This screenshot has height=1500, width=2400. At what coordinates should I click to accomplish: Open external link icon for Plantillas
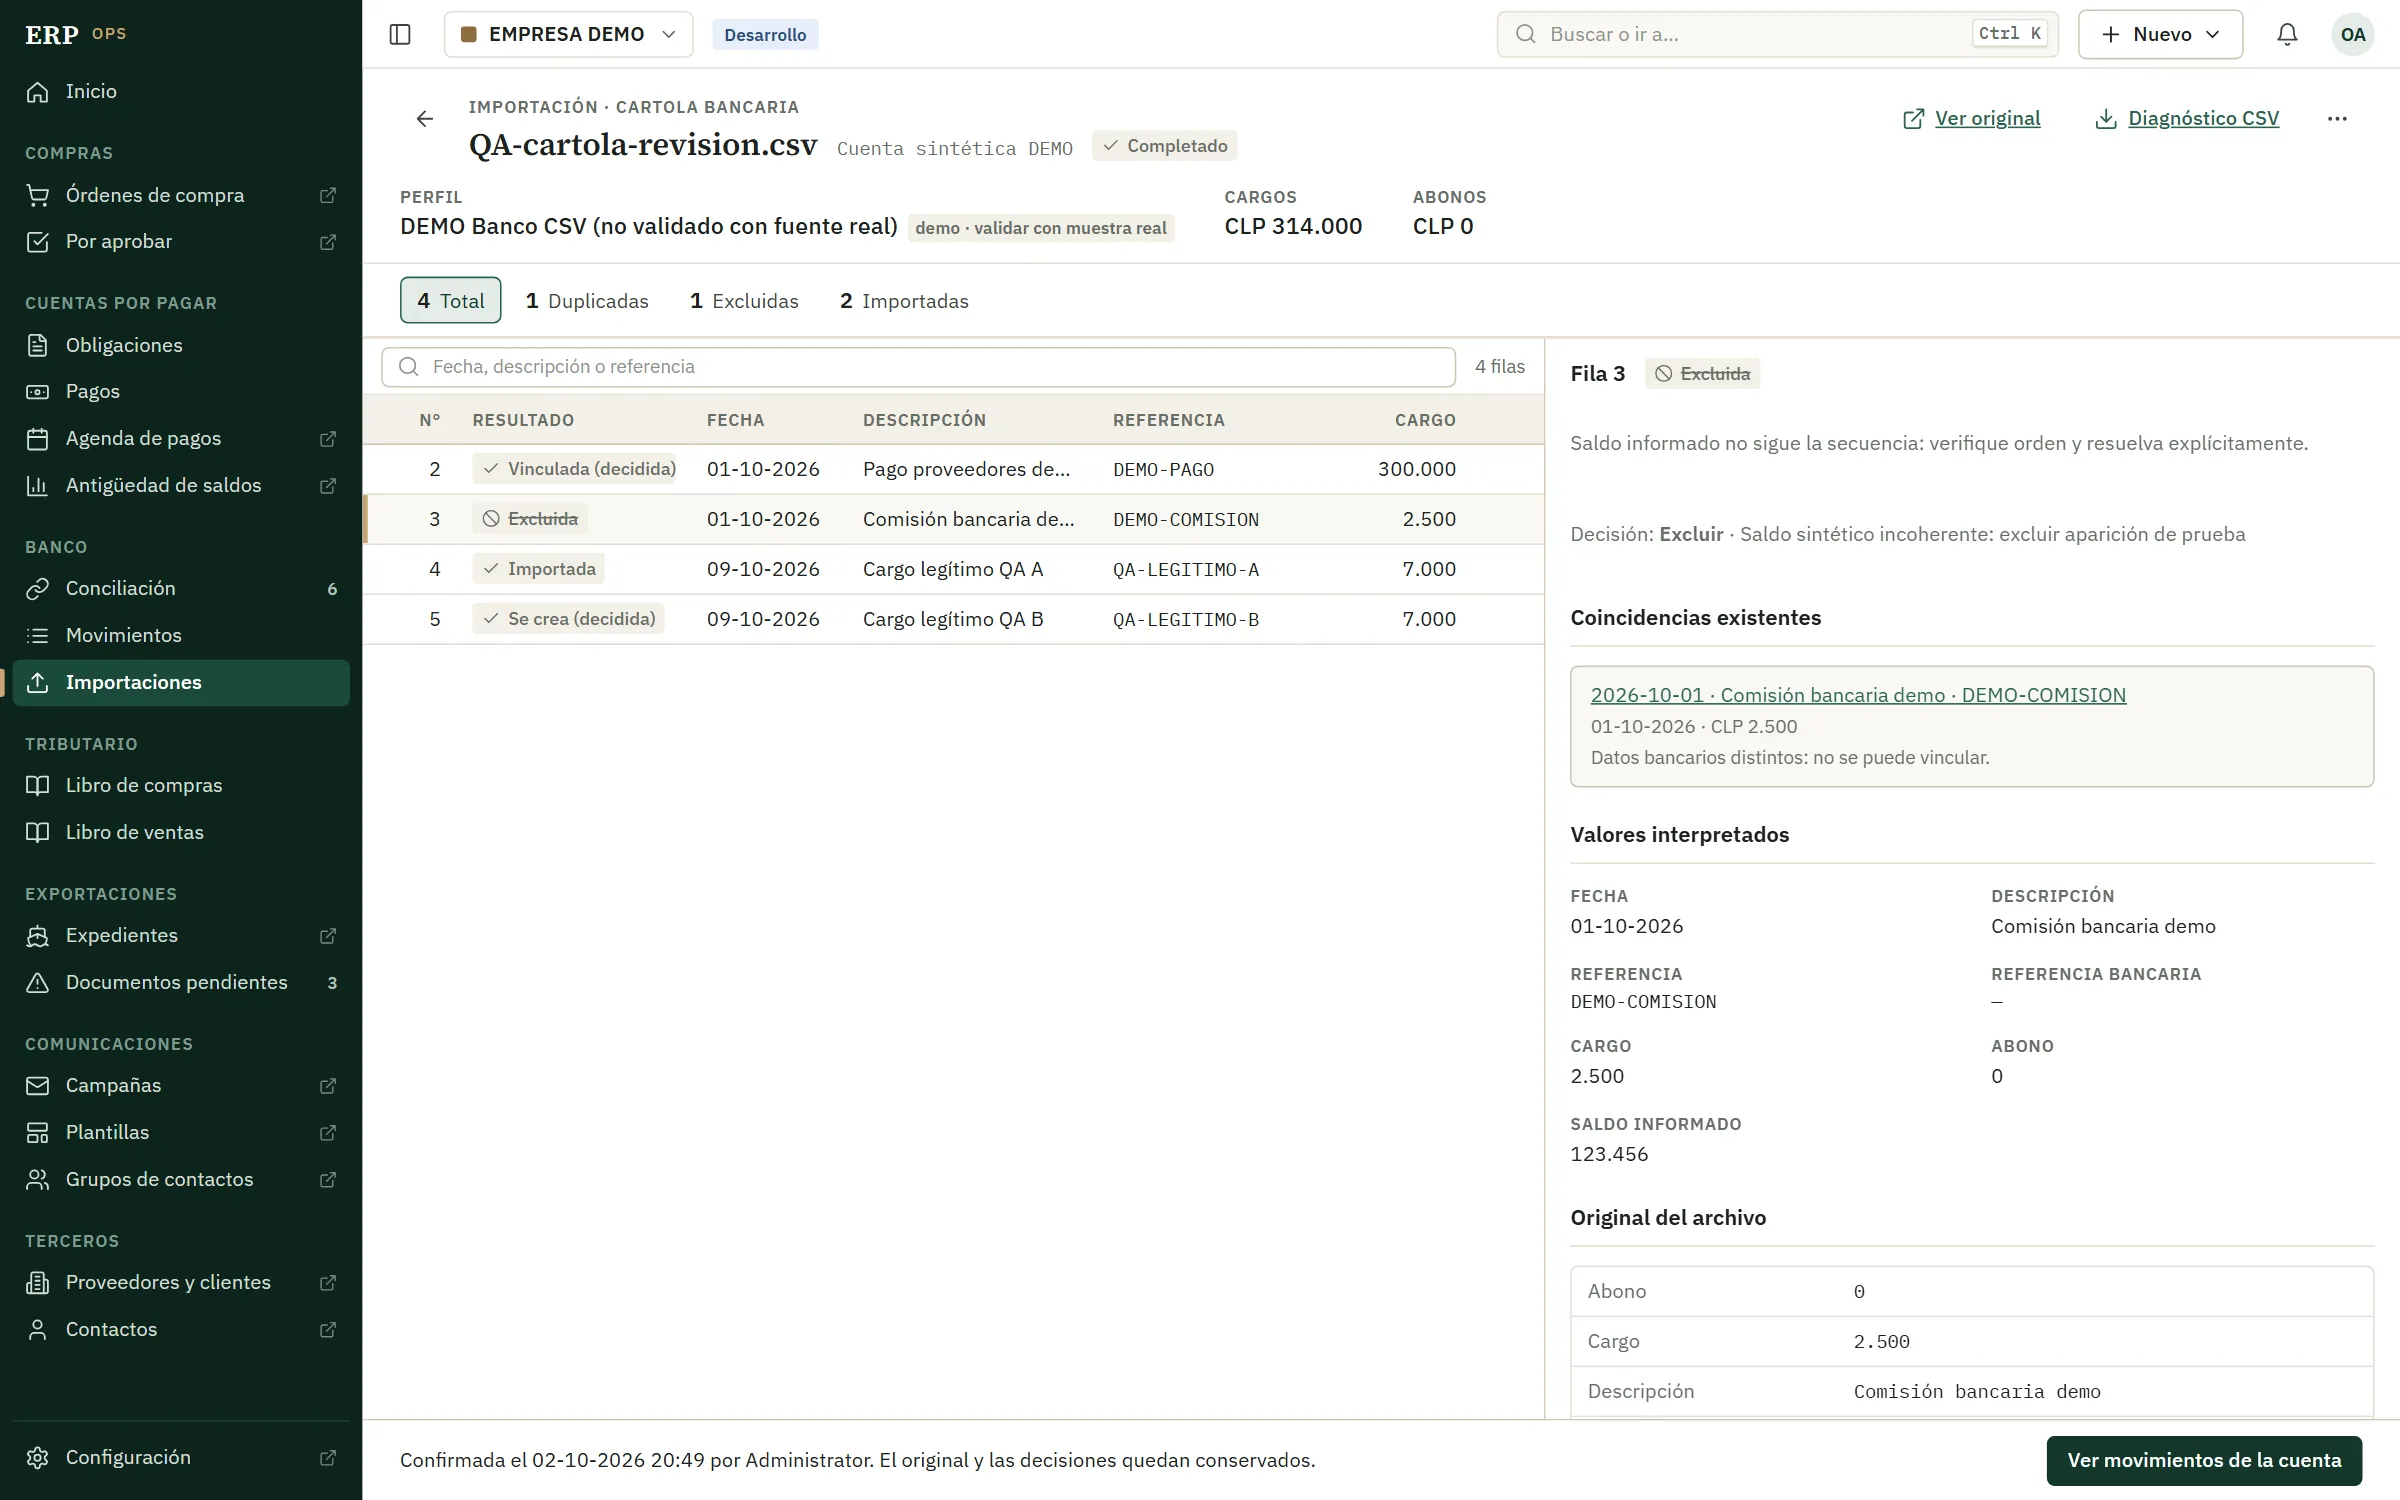click(x=327, y=1133)
